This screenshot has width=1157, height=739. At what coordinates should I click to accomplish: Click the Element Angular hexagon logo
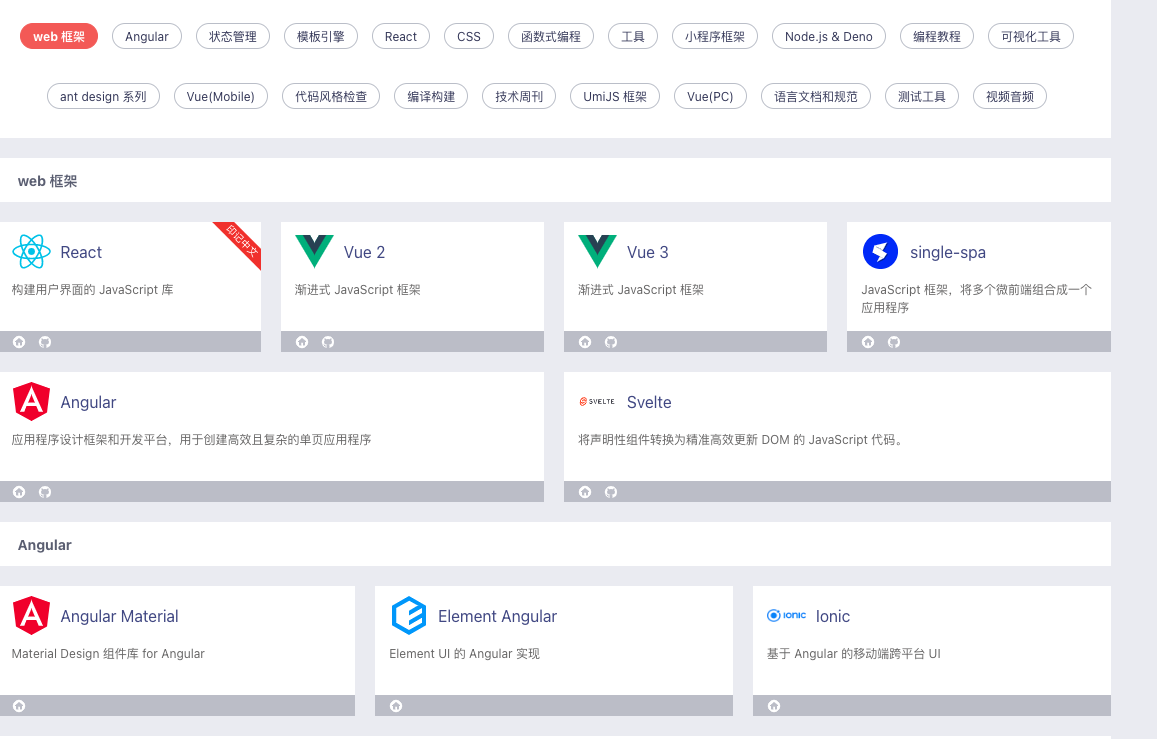pyautogui.click(x=409, y=616)
